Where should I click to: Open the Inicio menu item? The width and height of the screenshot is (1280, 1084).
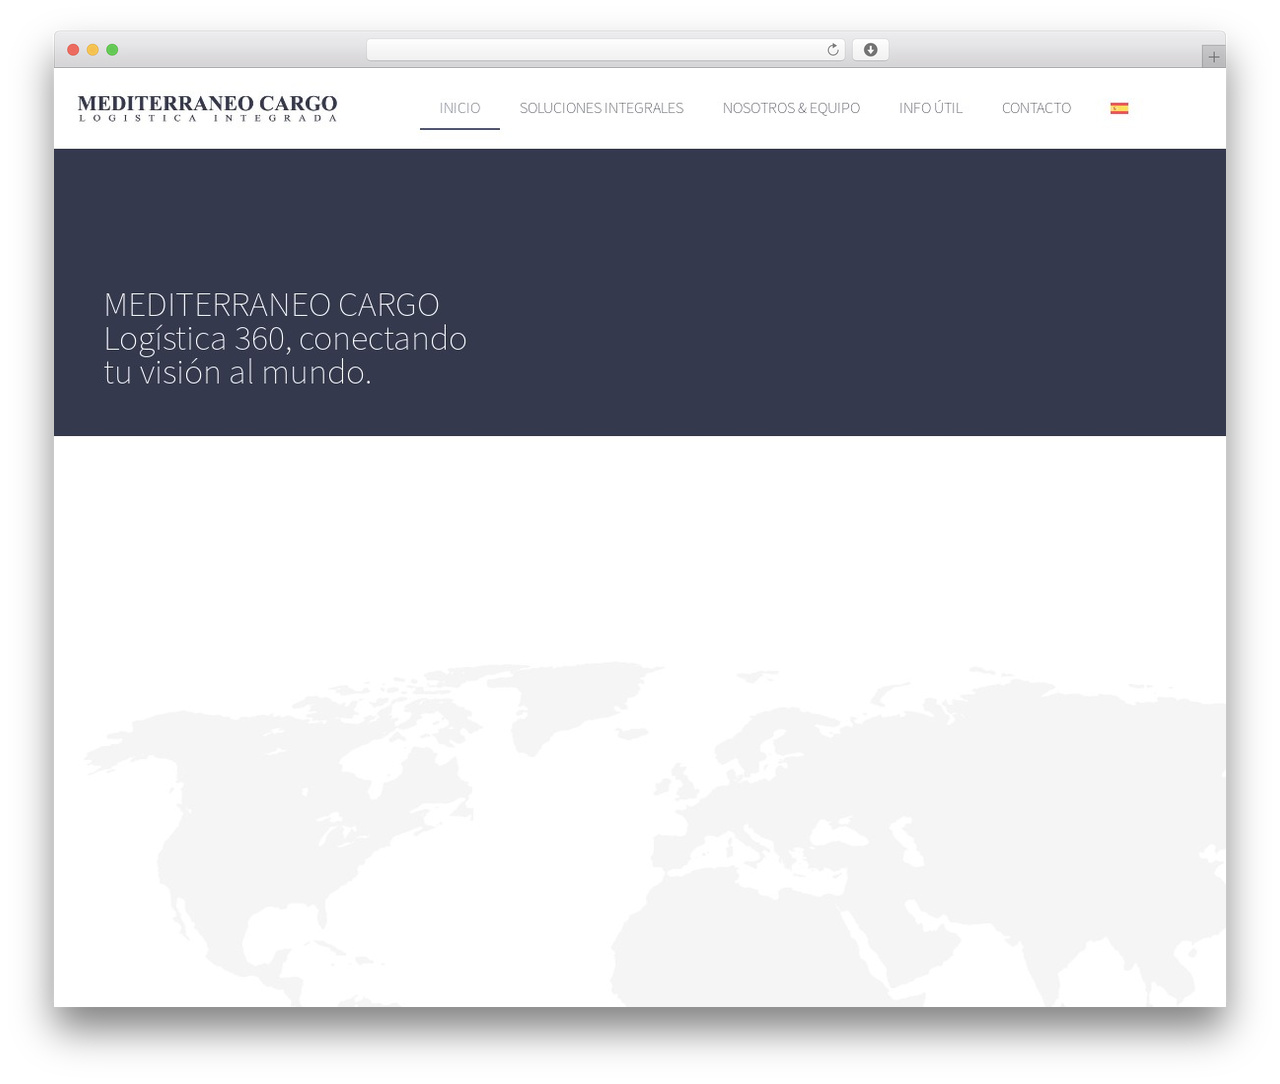click(460, 108)
